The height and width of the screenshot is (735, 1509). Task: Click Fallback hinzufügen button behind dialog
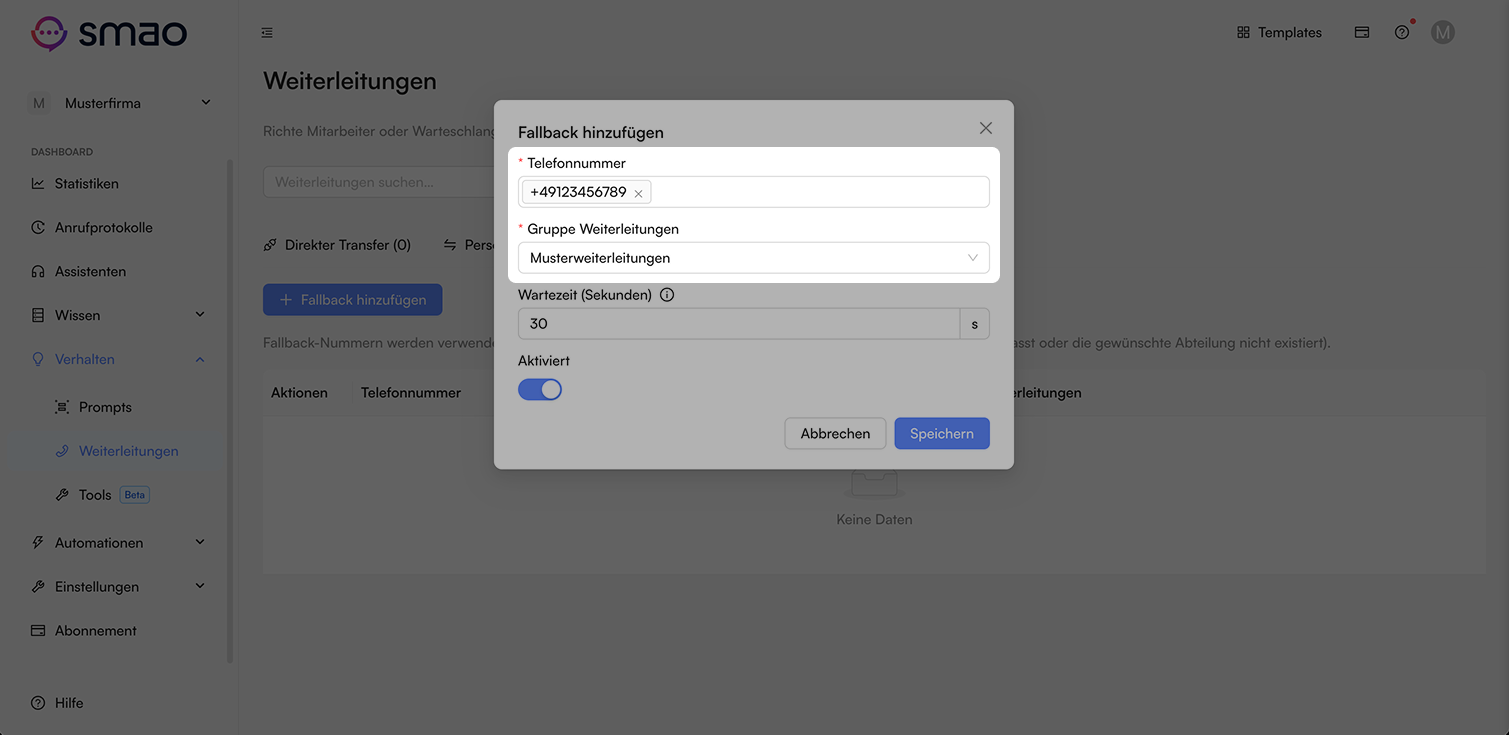coord(353,300)
